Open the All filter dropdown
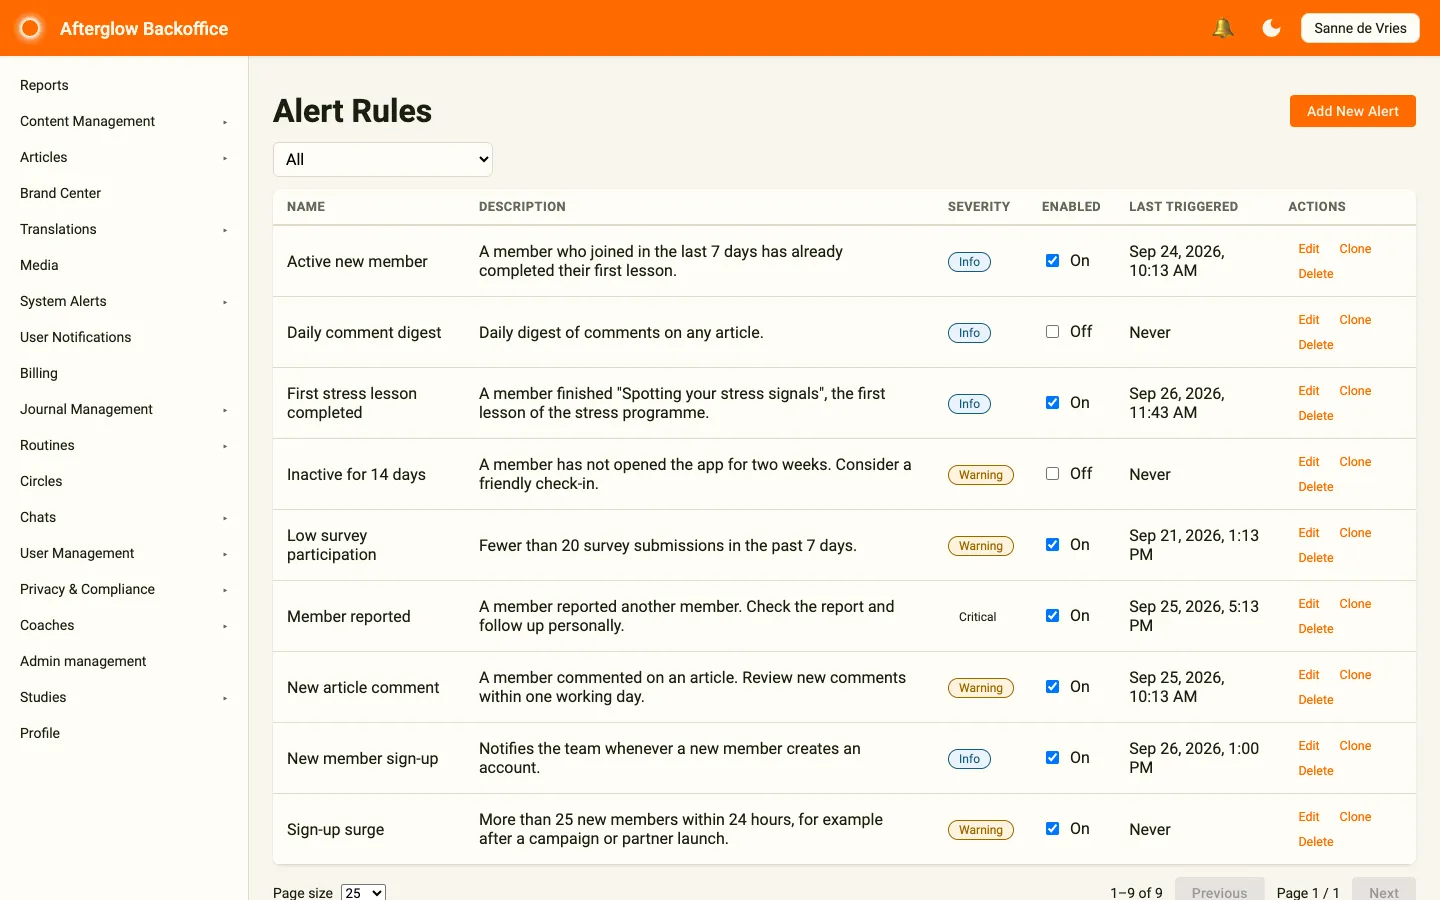This screenshot has height=900, width=1440. tap(383, 159)
